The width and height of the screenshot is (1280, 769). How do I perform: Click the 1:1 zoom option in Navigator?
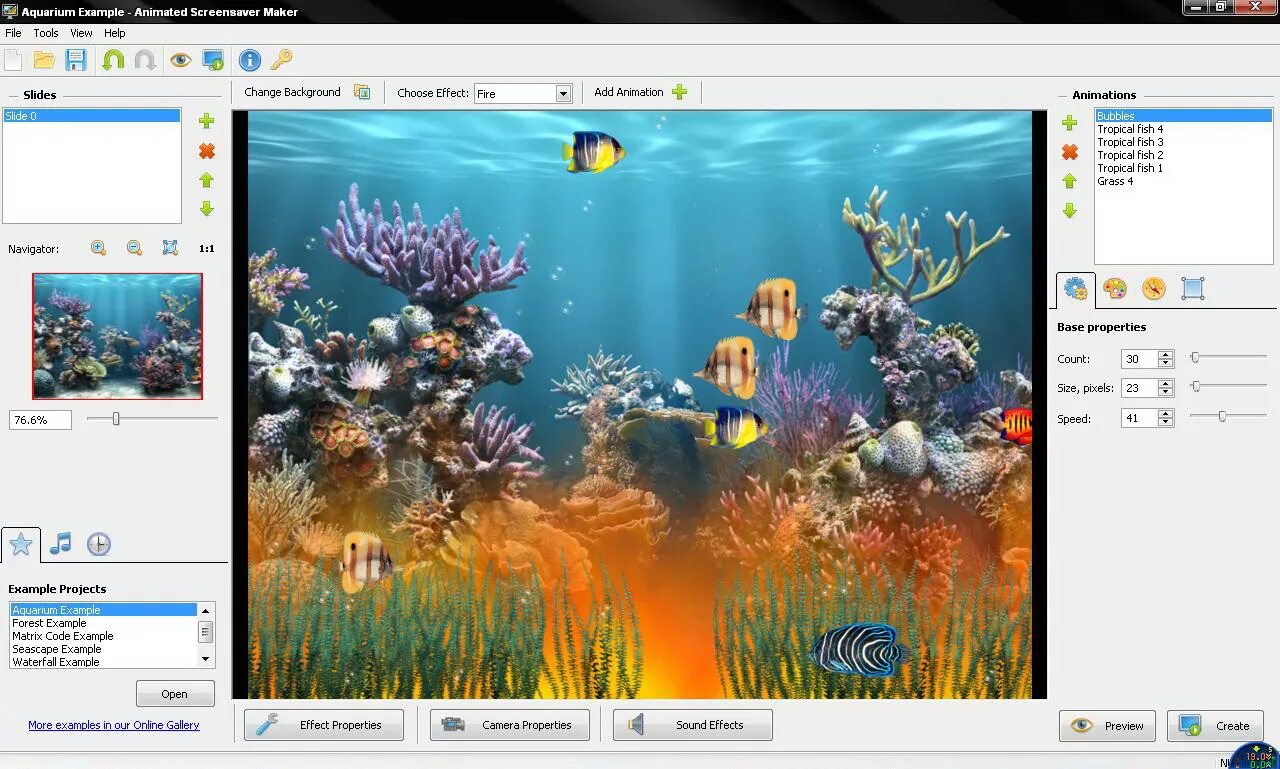pos(206,248)
